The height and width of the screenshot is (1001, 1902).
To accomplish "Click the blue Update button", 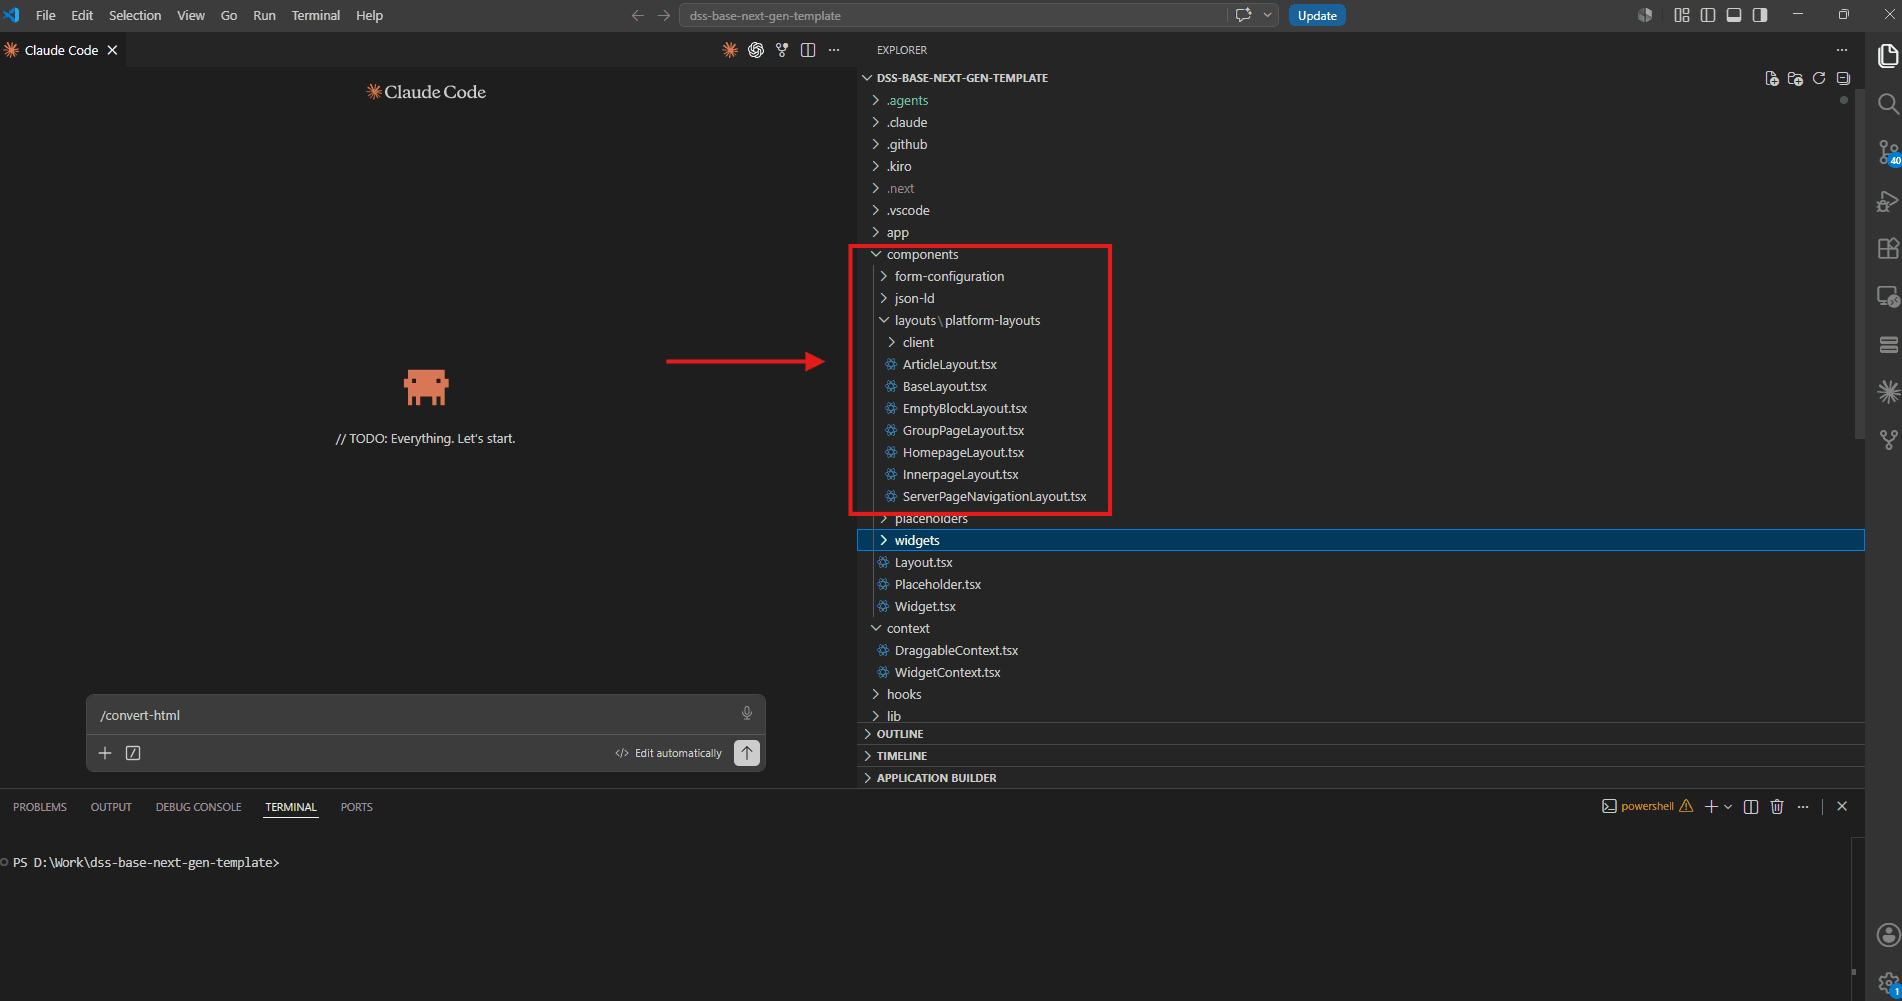I will click(x=1317, y=15).
